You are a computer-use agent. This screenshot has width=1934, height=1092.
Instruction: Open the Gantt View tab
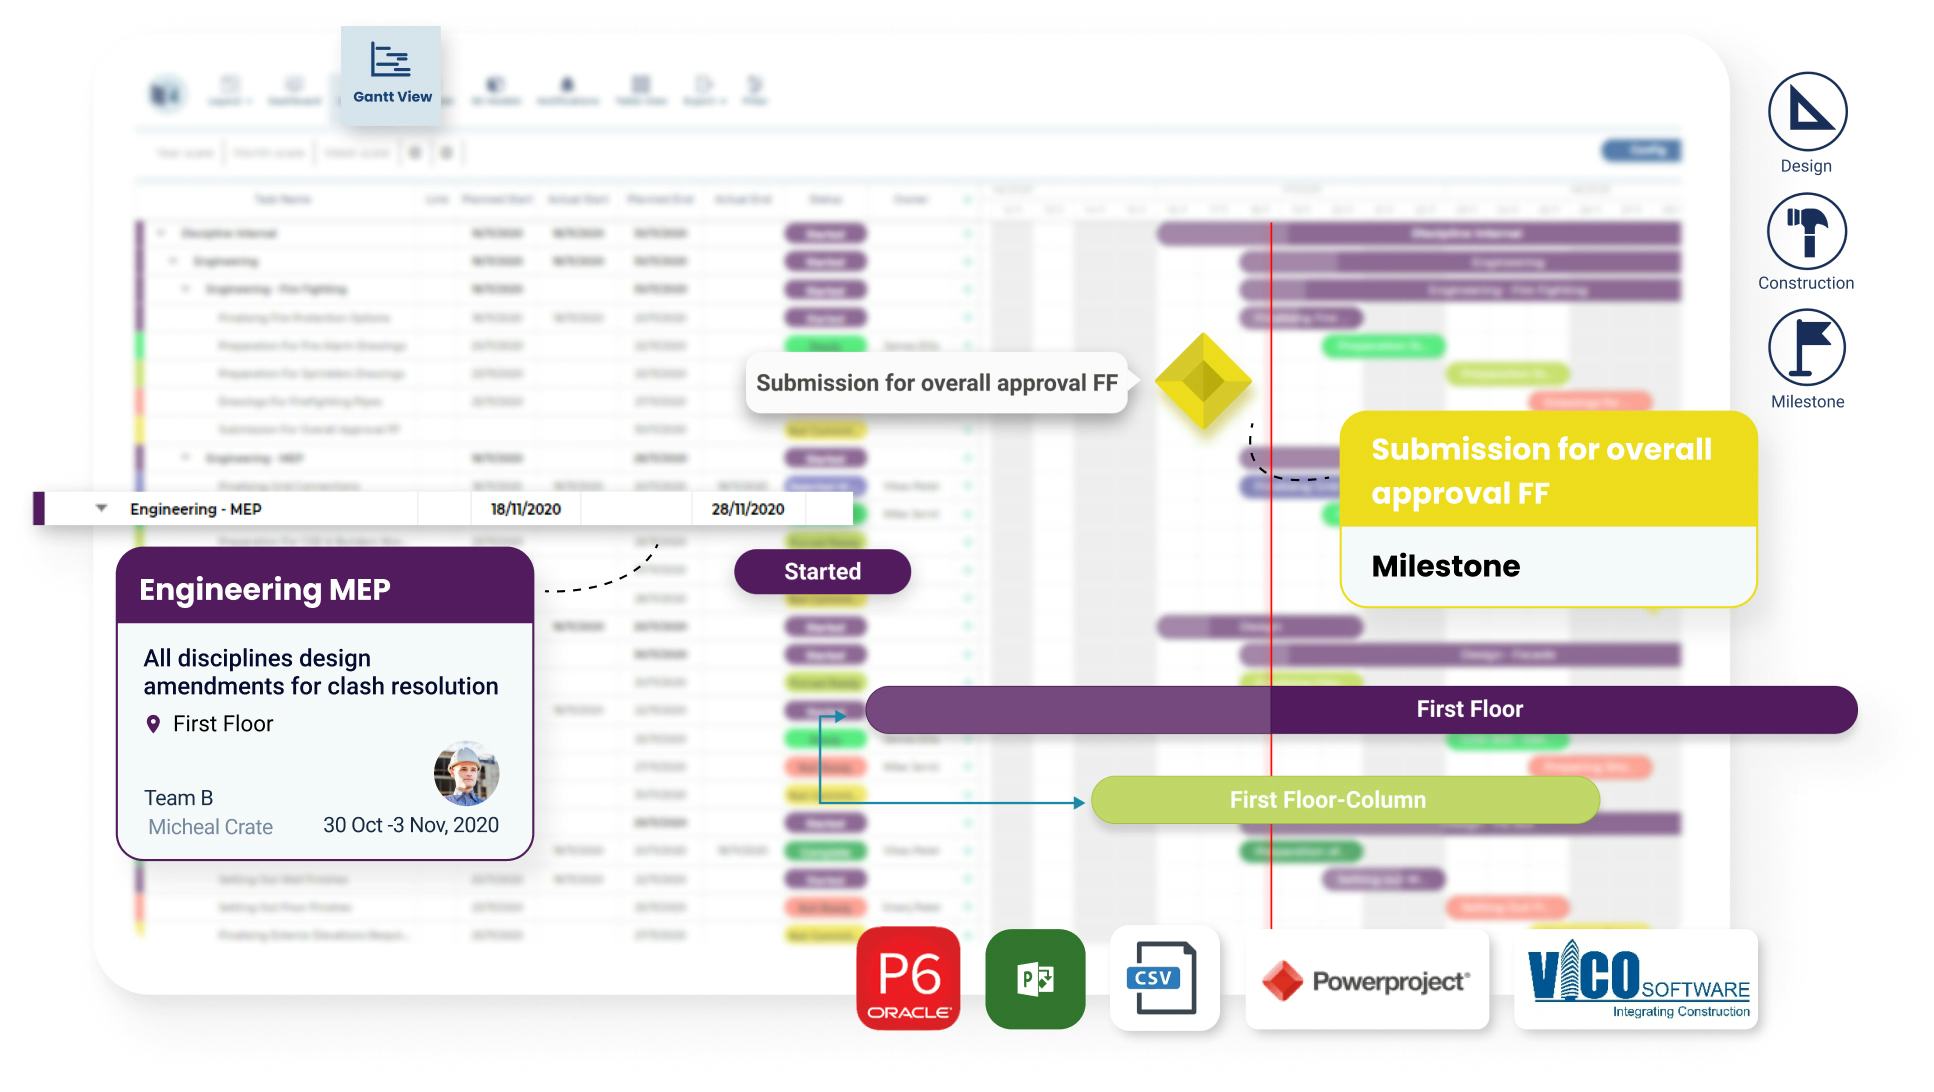click(x=391, y=75)
